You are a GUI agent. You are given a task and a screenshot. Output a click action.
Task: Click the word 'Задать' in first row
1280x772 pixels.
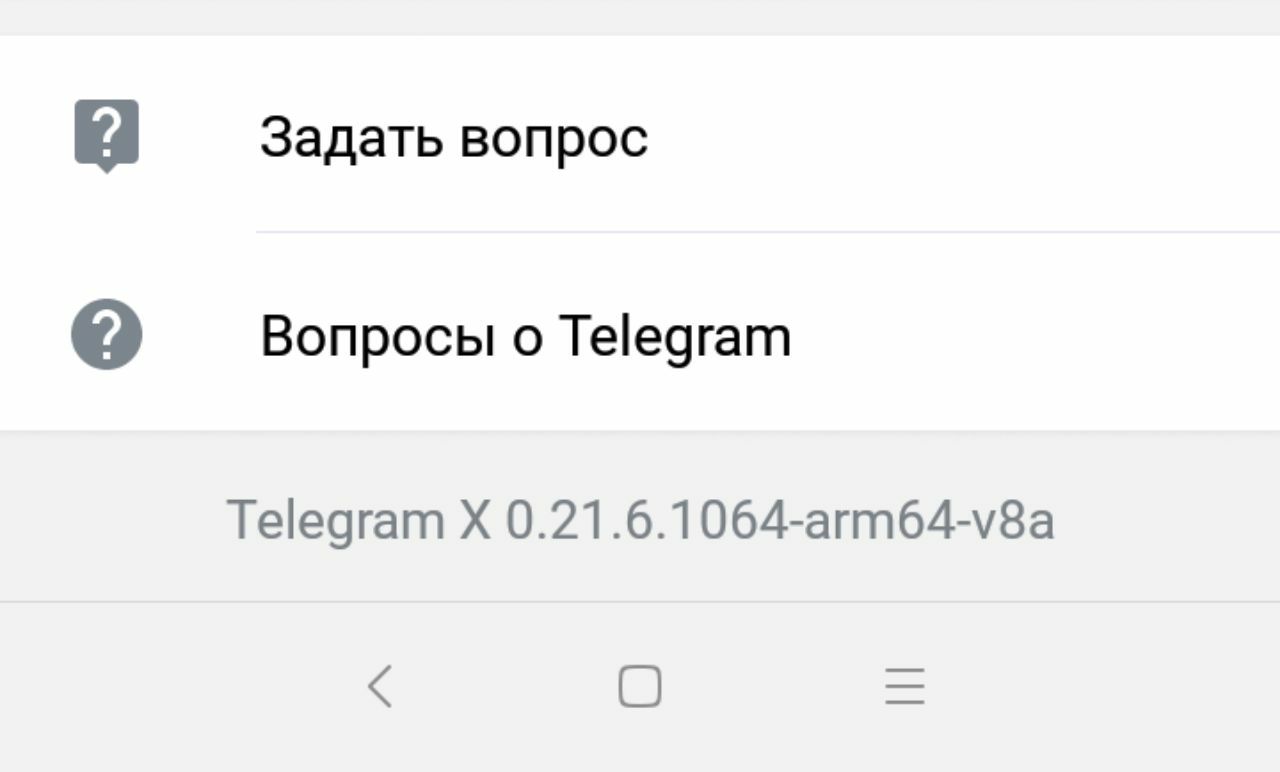(x=350, y=138)
